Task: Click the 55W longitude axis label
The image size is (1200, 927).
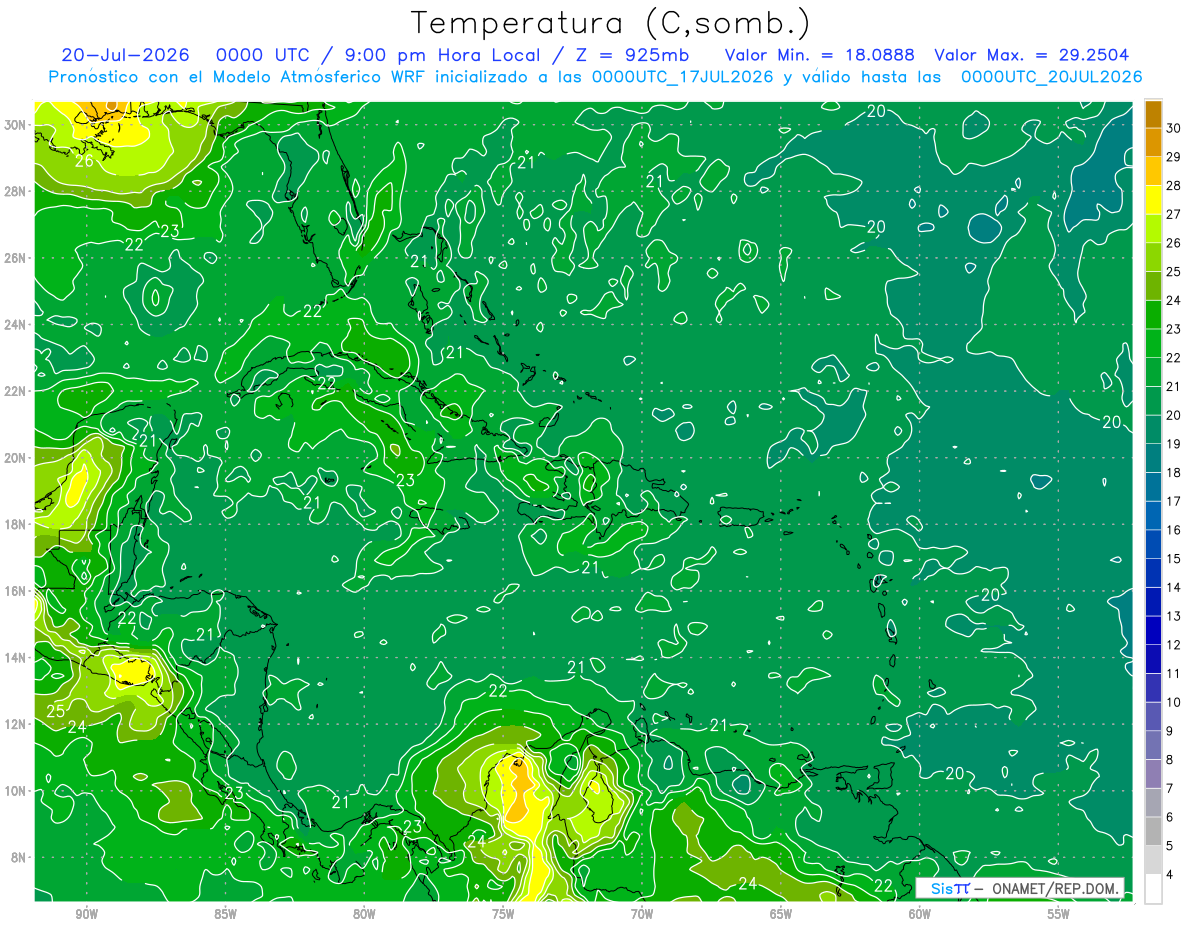Action: click(1059, 914)
